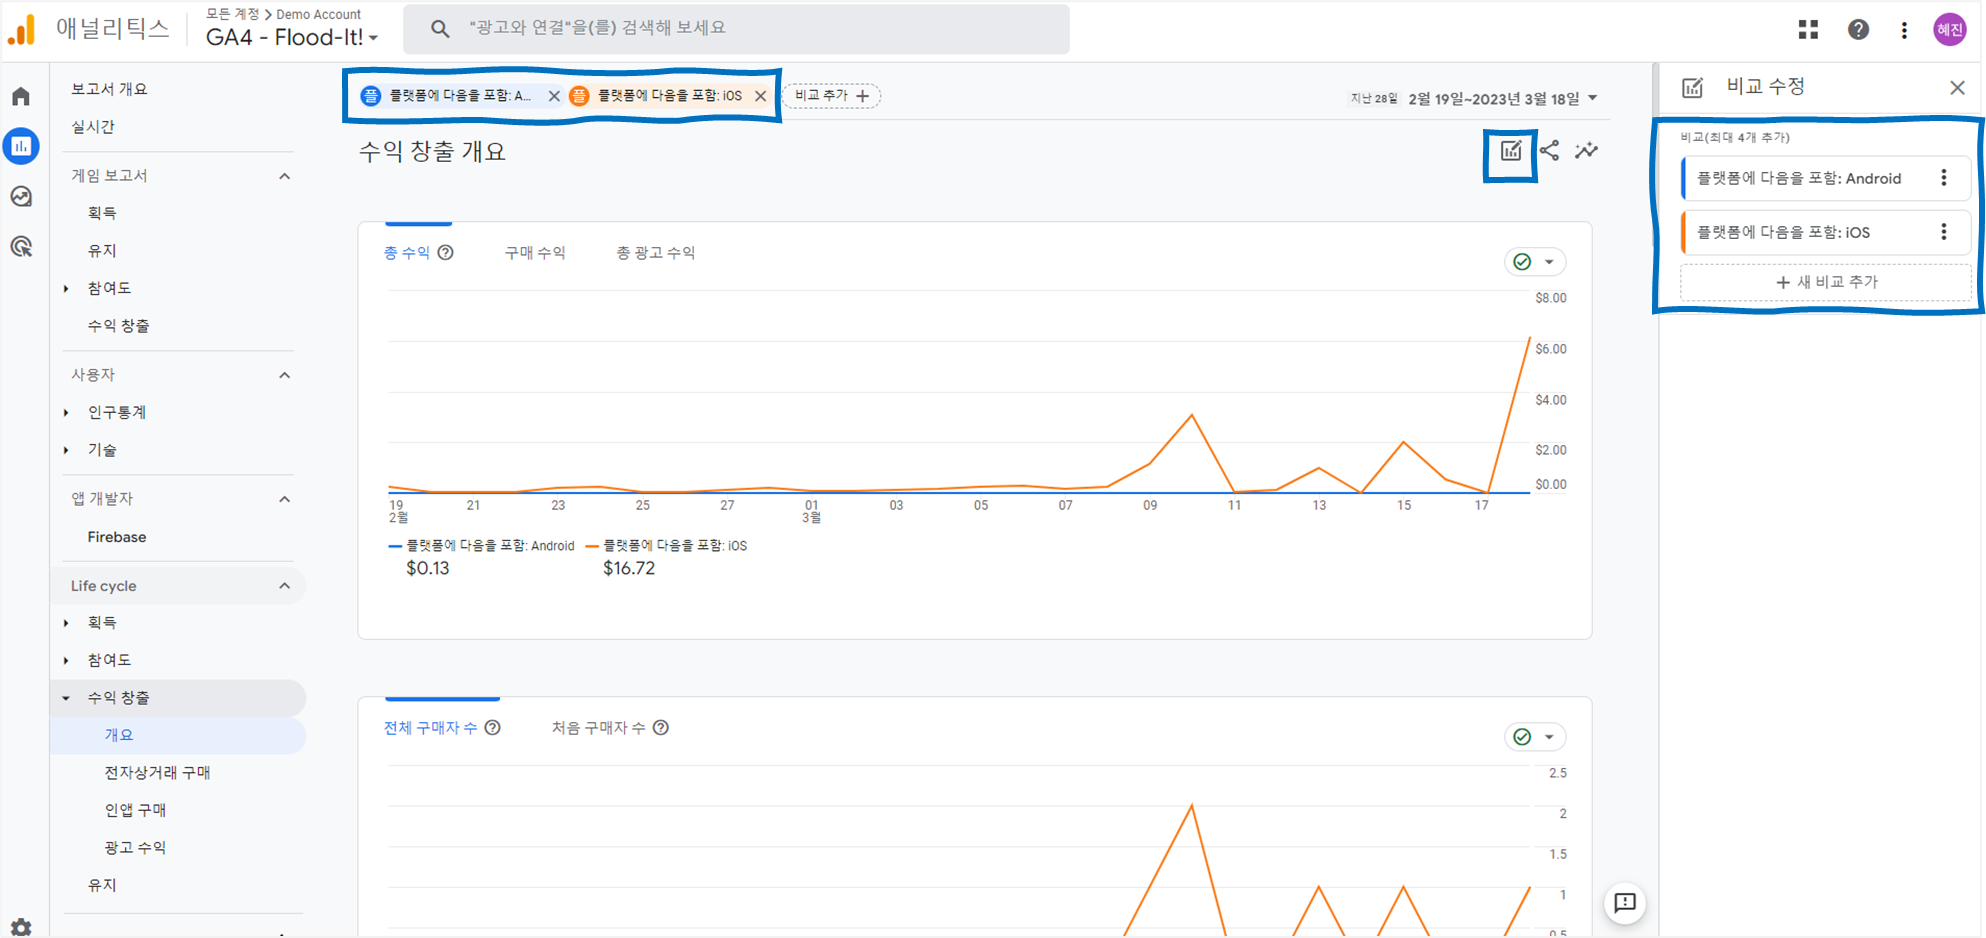Close the 비교 수정 panel
The height and width of the screenshot is (938, 1986).
(1957, 88)
